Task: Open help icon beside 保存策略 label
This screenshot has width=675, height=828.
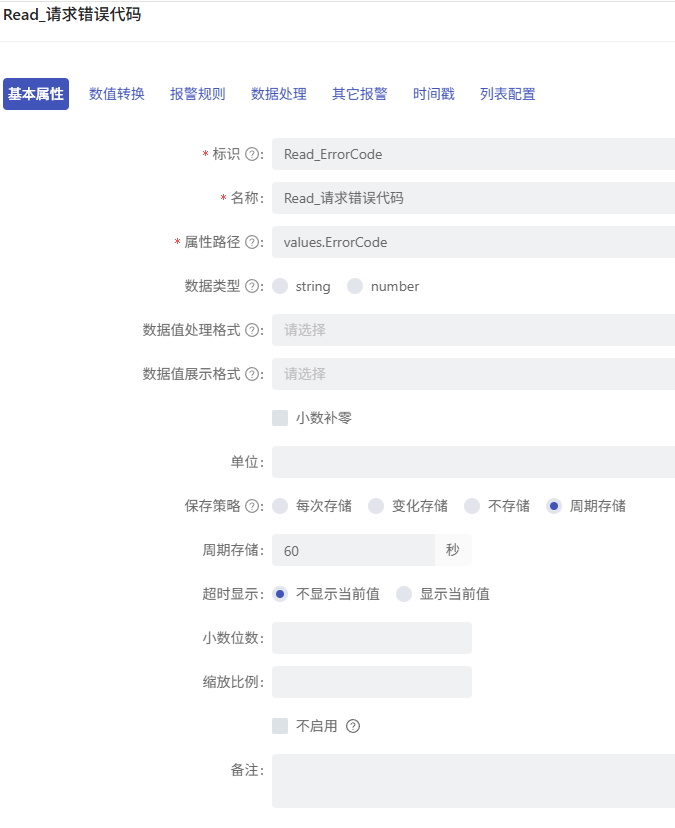Action: coord(252,506)
